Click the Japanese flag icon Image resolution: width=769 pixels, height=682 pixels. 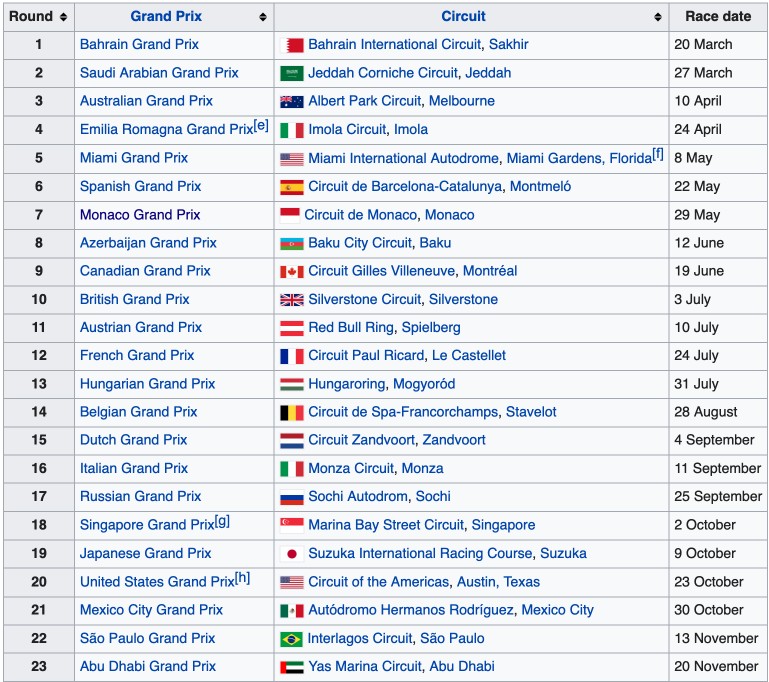click(292, 554)
